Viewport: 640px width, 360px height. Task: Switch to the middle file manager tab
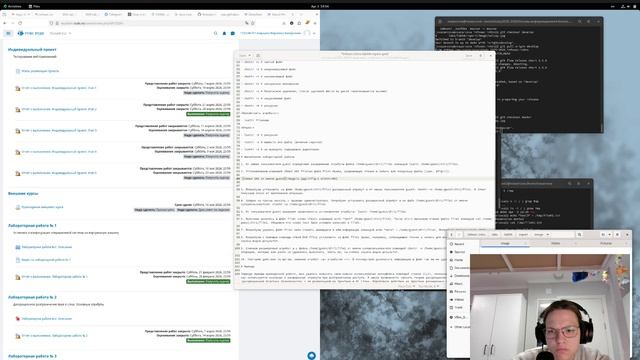pyautogui.click(x=556, y=243)
